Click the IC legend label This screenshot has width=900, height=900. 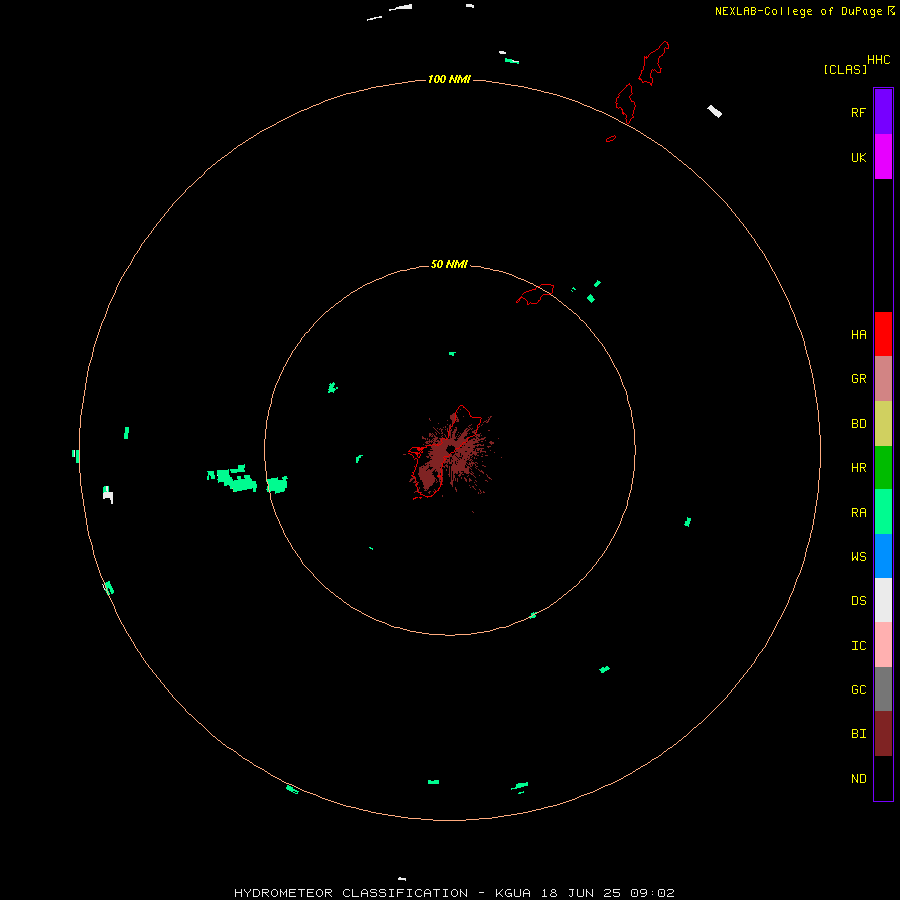click(x=859, y=646)
